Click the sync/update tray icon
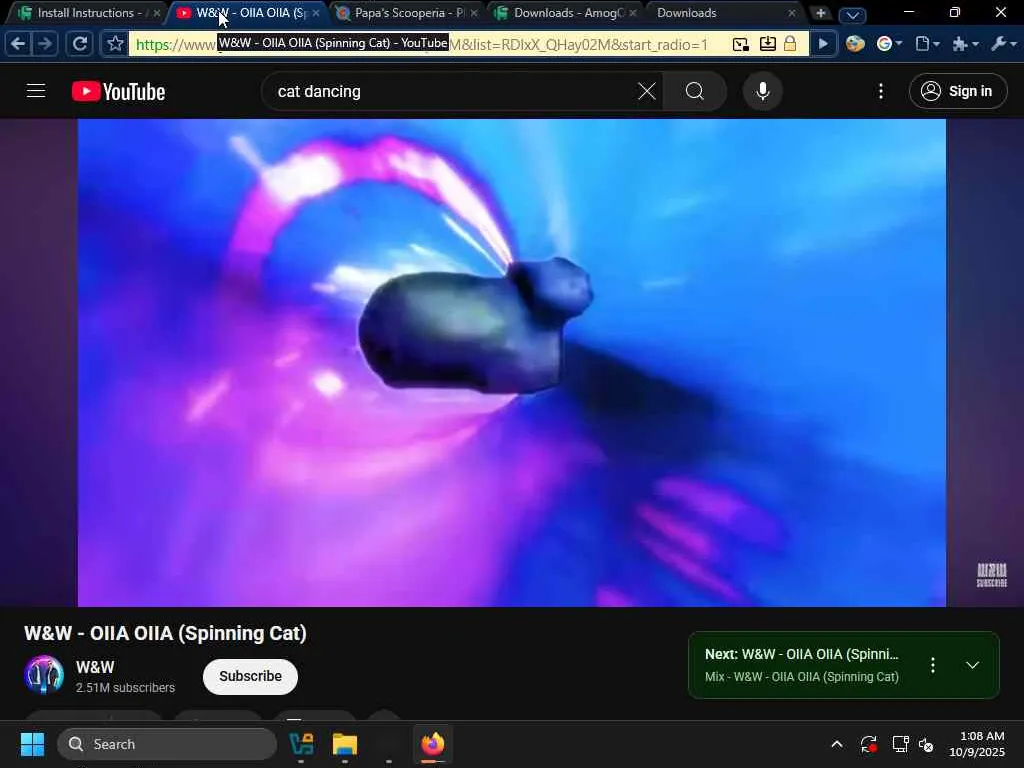1024x768 pixels. click(x=869, y=744)
